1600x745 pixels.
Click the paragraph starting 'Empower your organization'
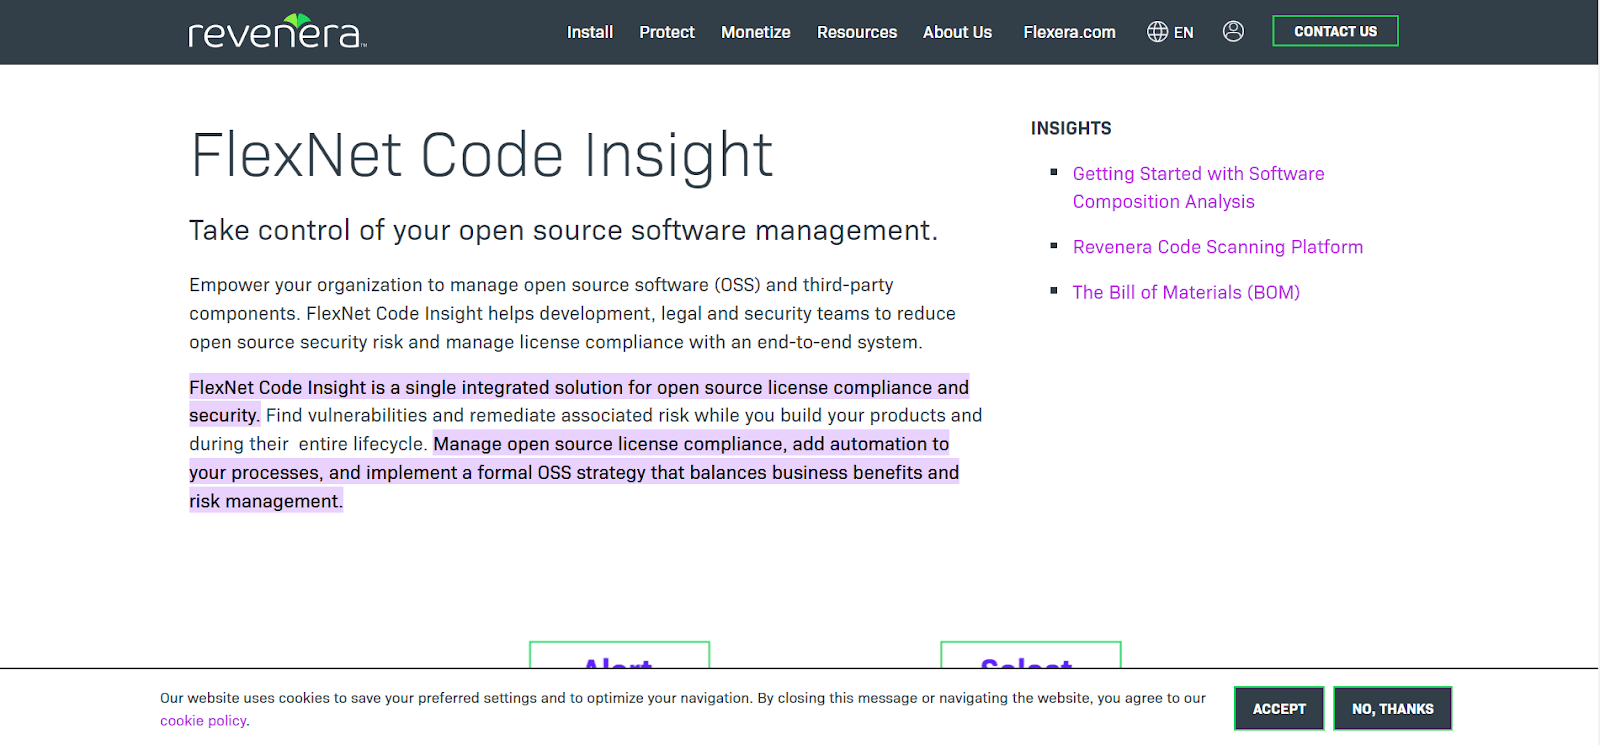[572, 313]
